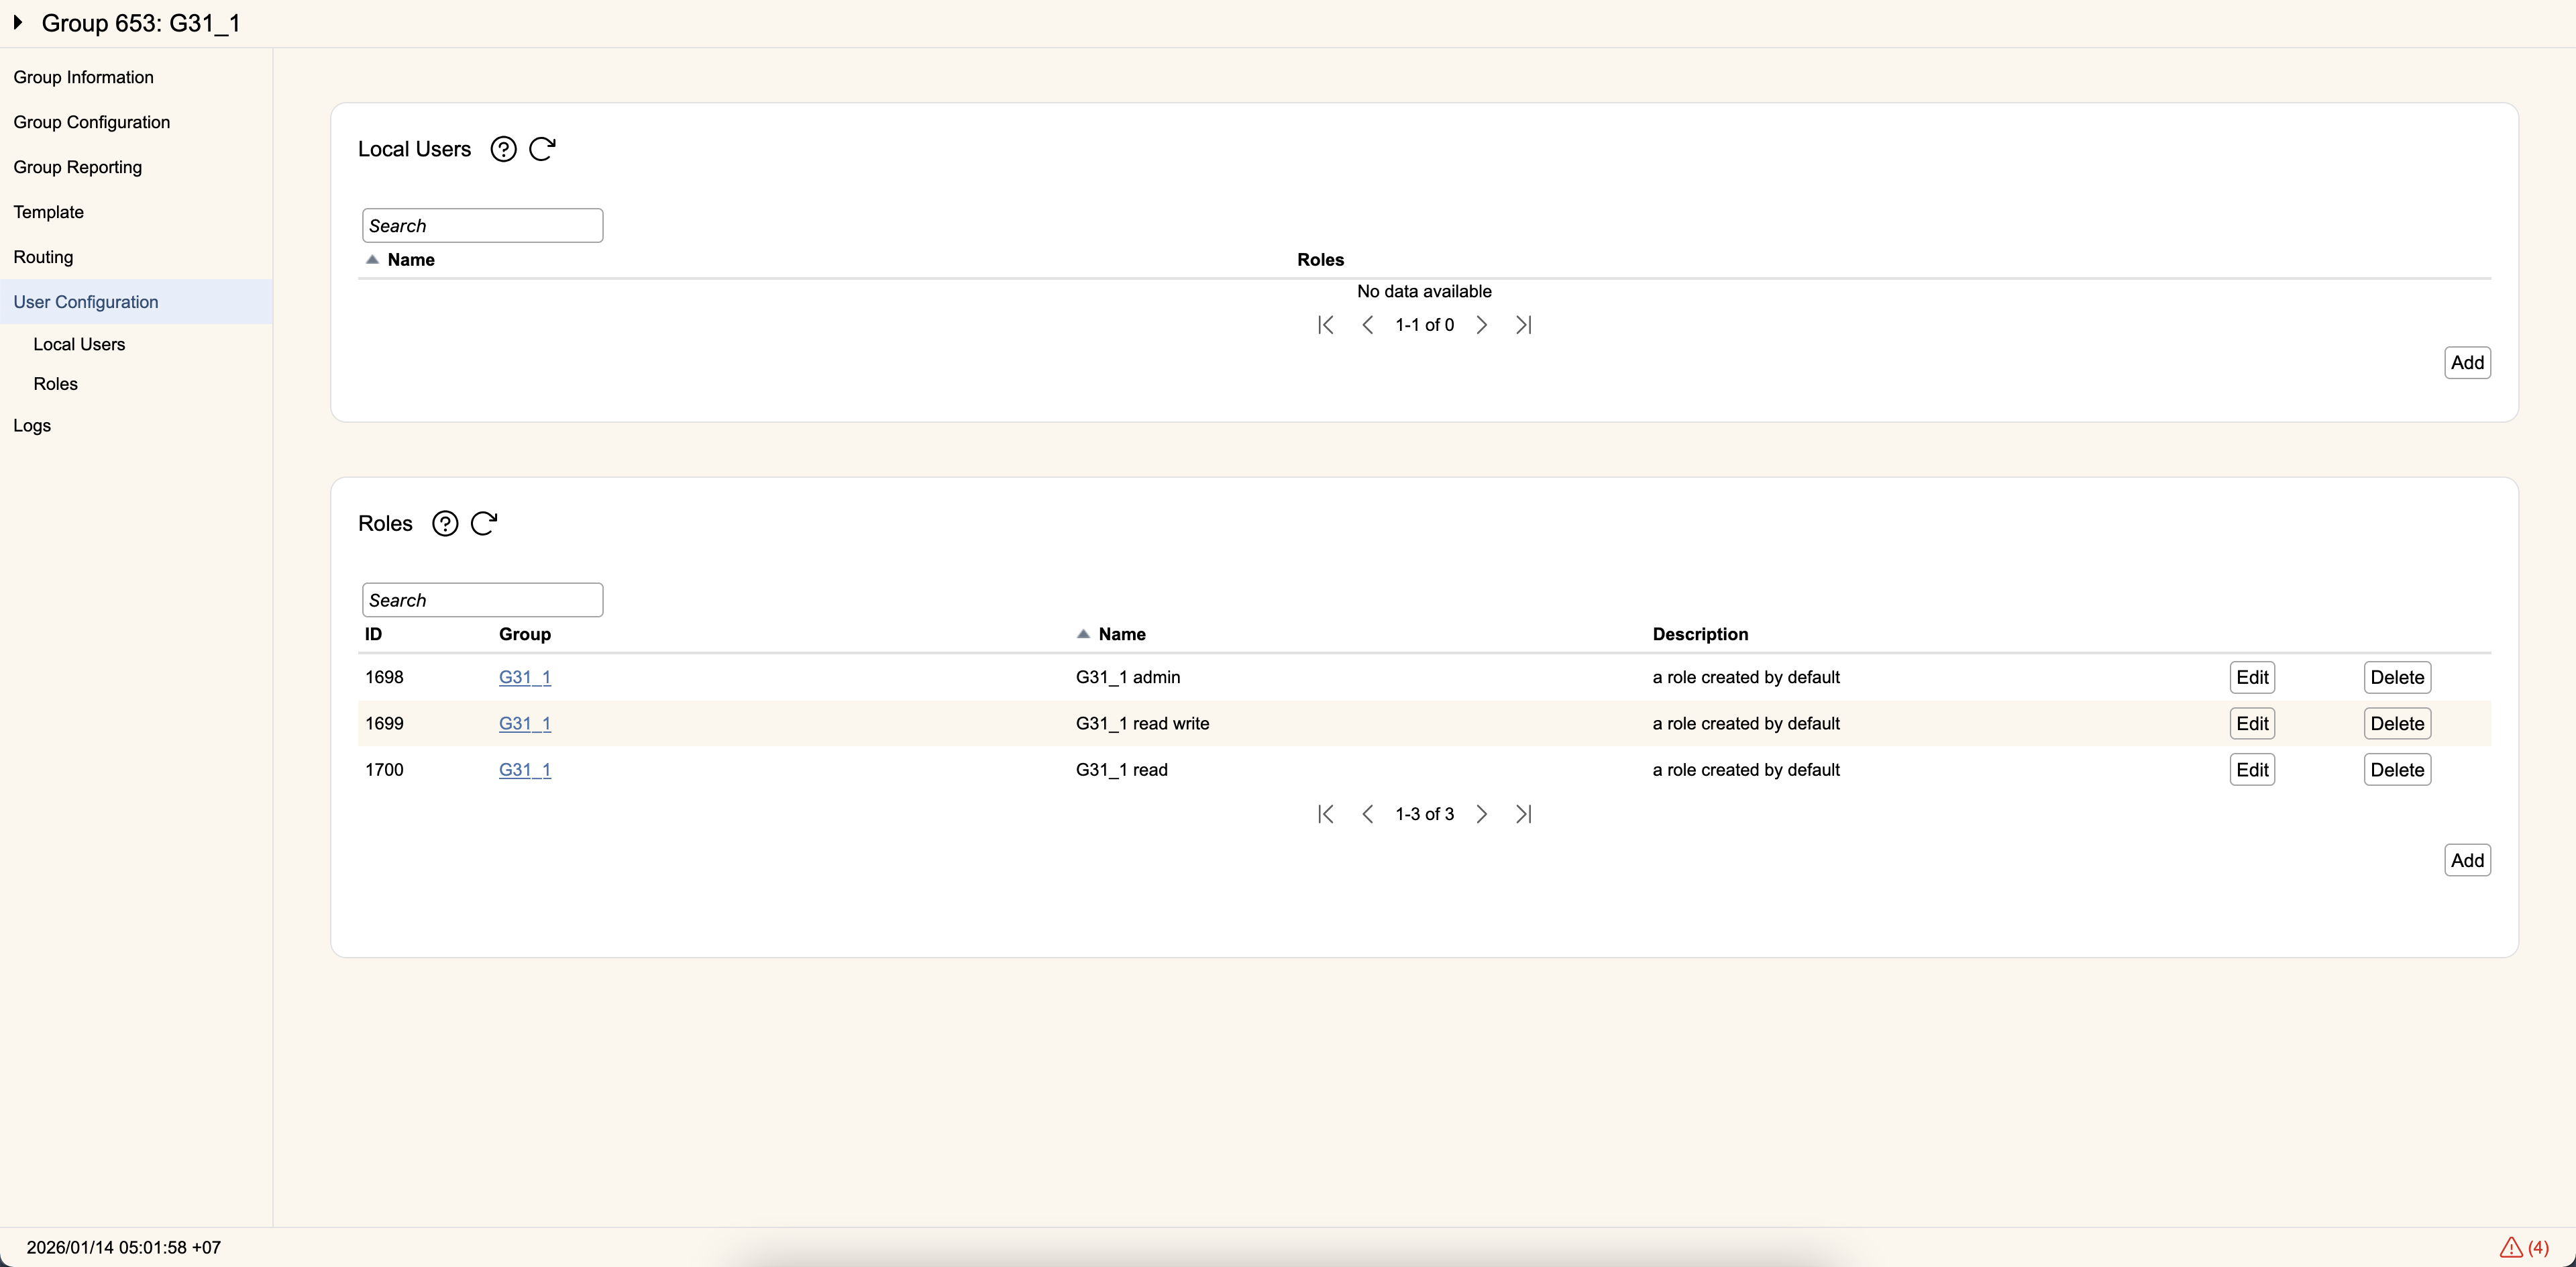The width and height of the screenshot is (2576, 1267).
Task: Open Group Configuration in sidebar
Action: 92,122
